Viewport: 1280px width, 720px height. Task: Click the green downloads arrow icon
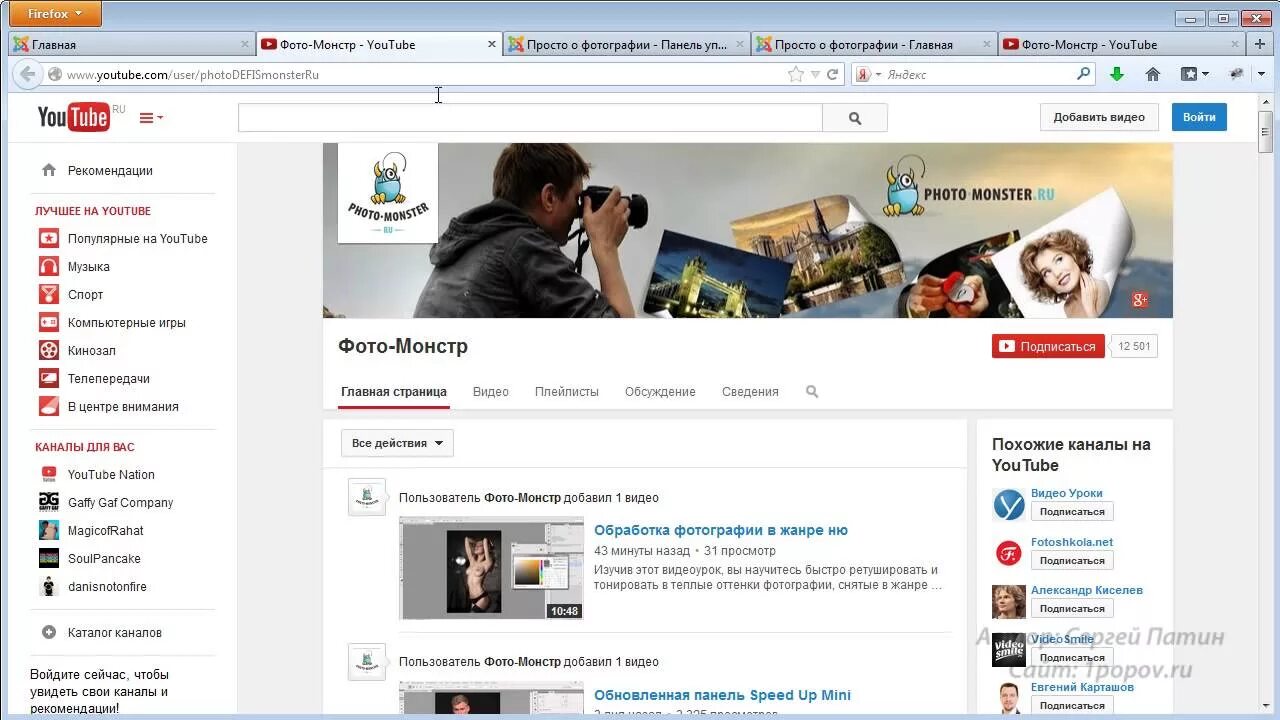[x=1117, y=74]
